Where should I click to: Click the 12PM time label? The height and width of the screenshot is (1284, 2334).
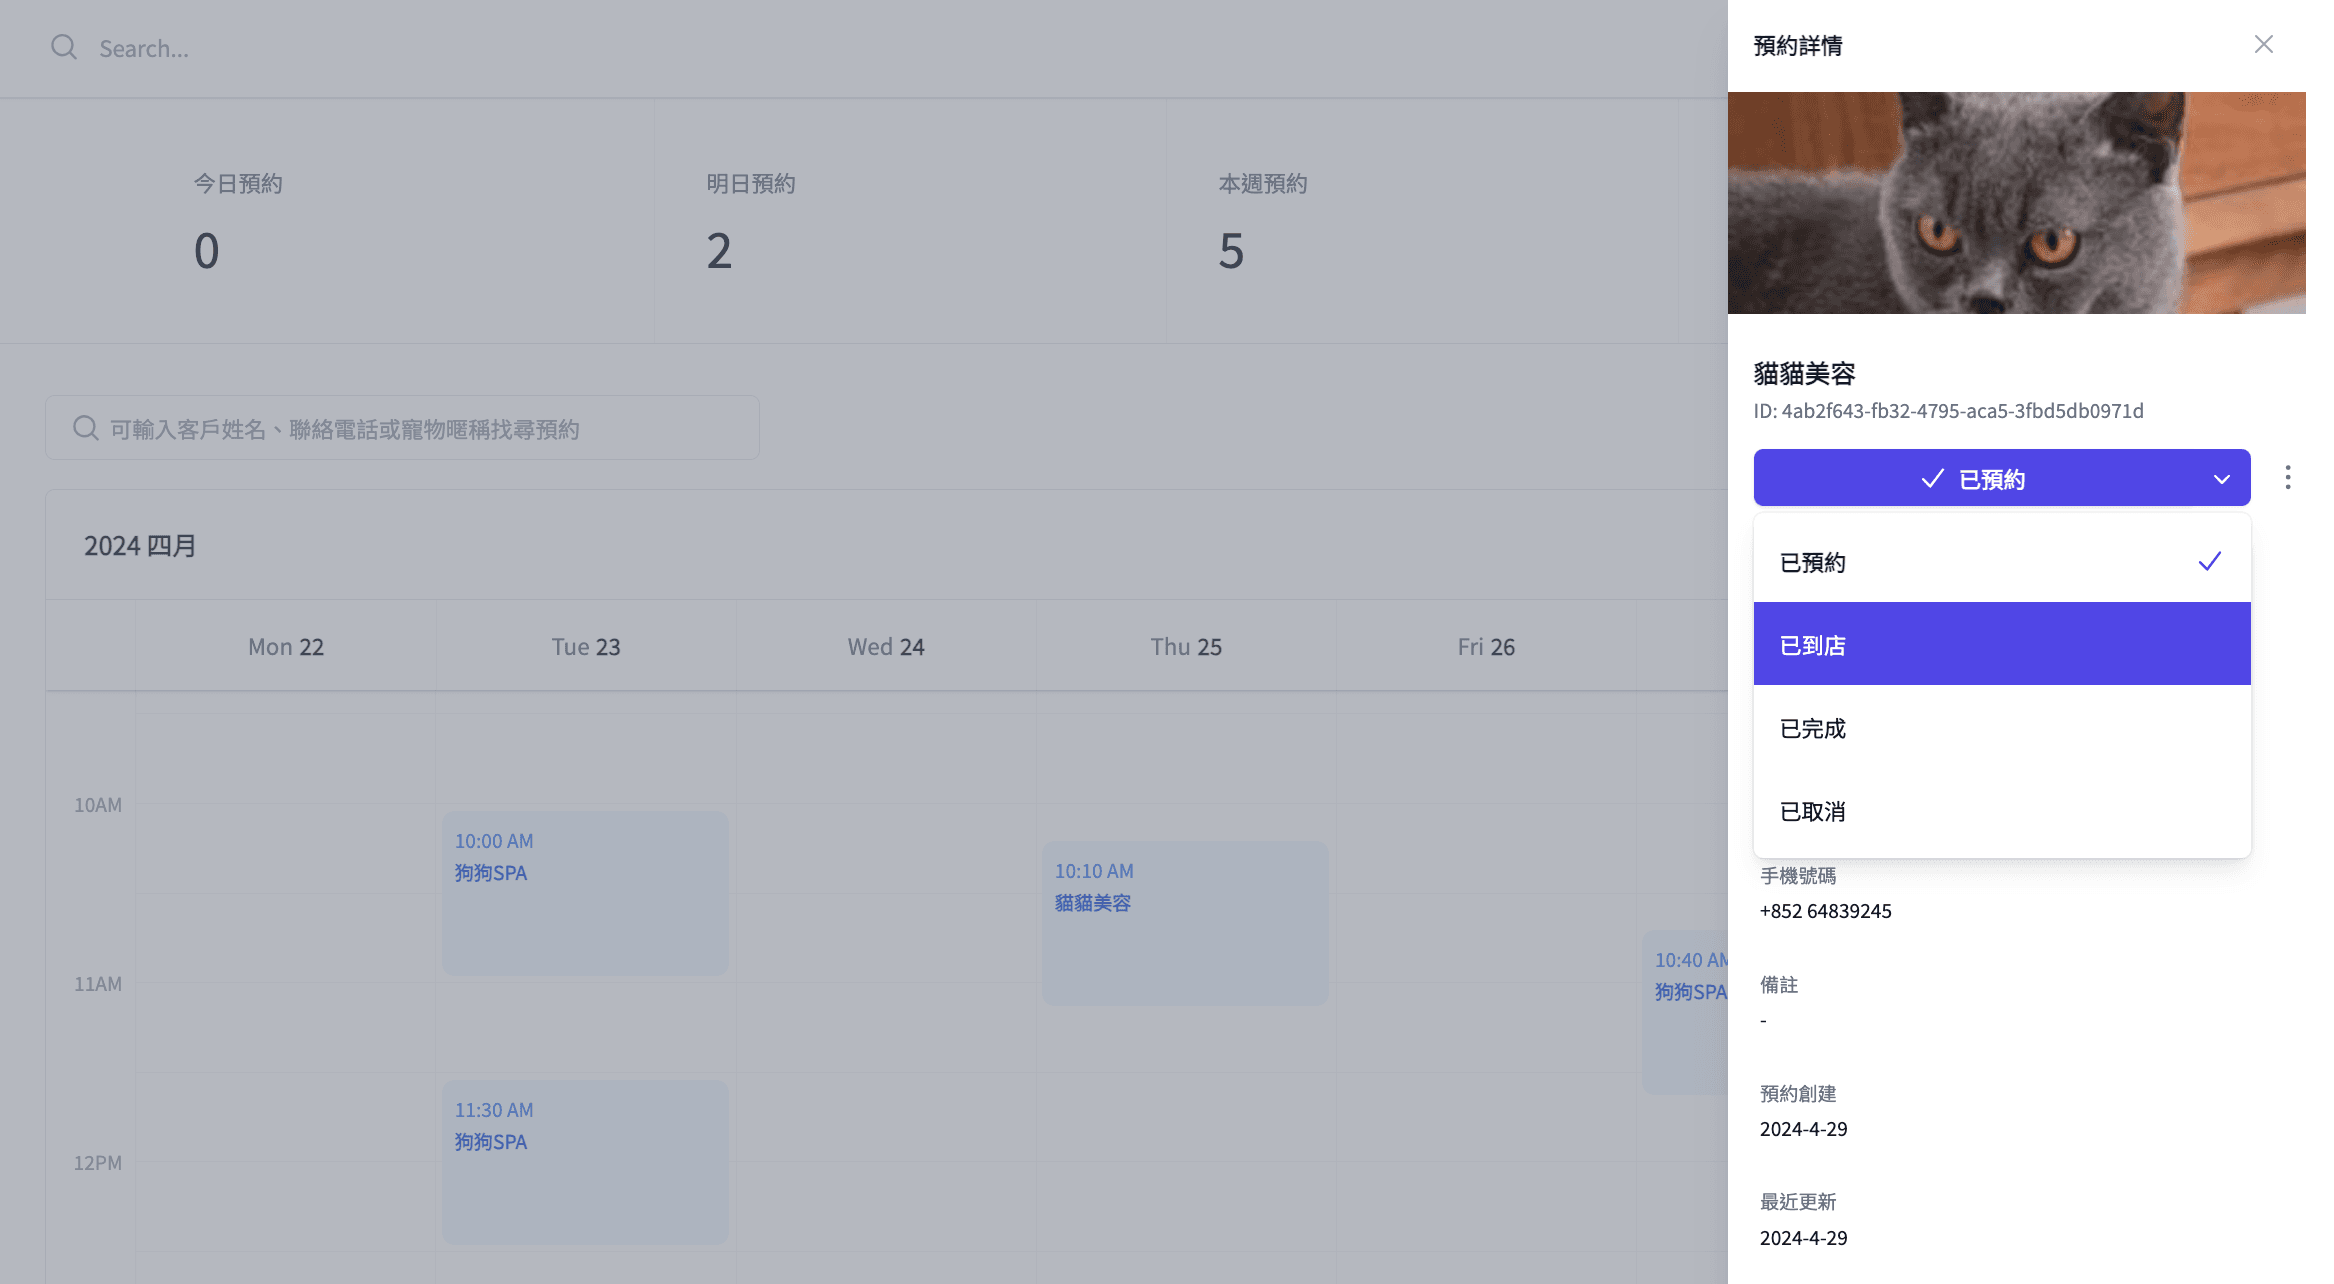(98, 1163)
